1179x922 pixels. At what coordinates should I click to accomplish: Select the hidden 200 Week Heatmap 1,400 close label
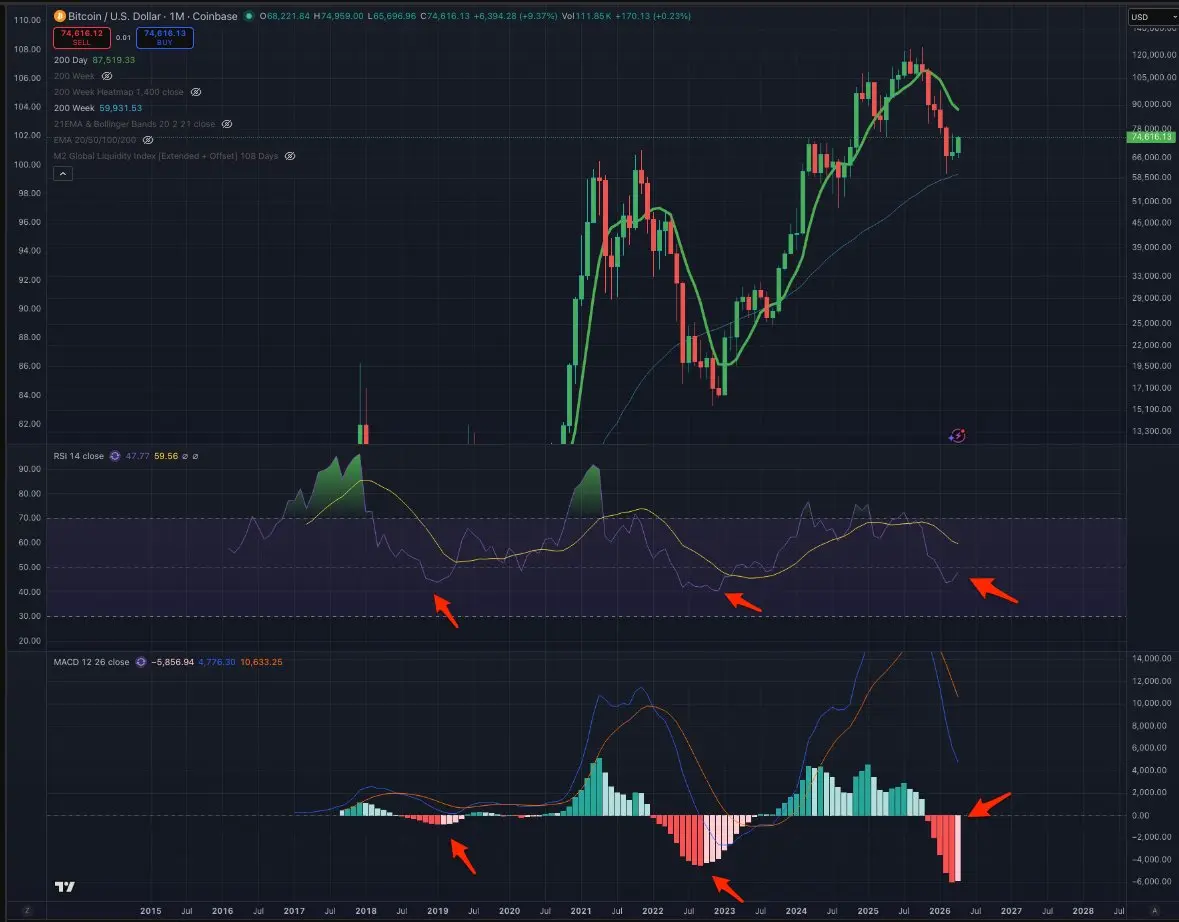[119, 92]
